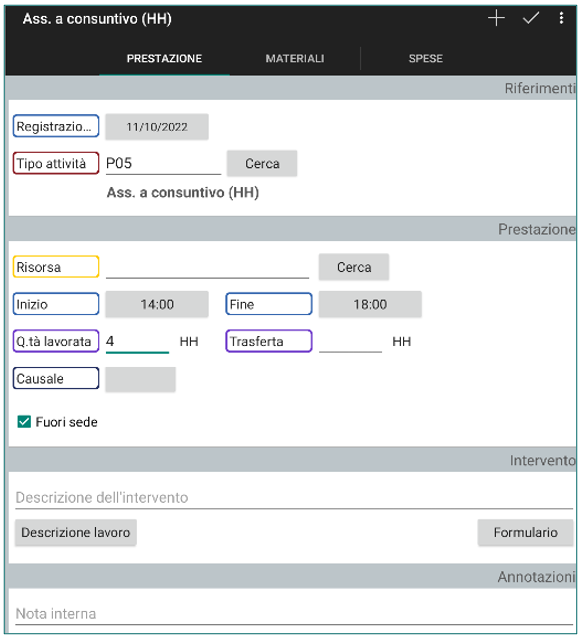
Task: Focus the Risorsa input field
Action: pos(207,267)
